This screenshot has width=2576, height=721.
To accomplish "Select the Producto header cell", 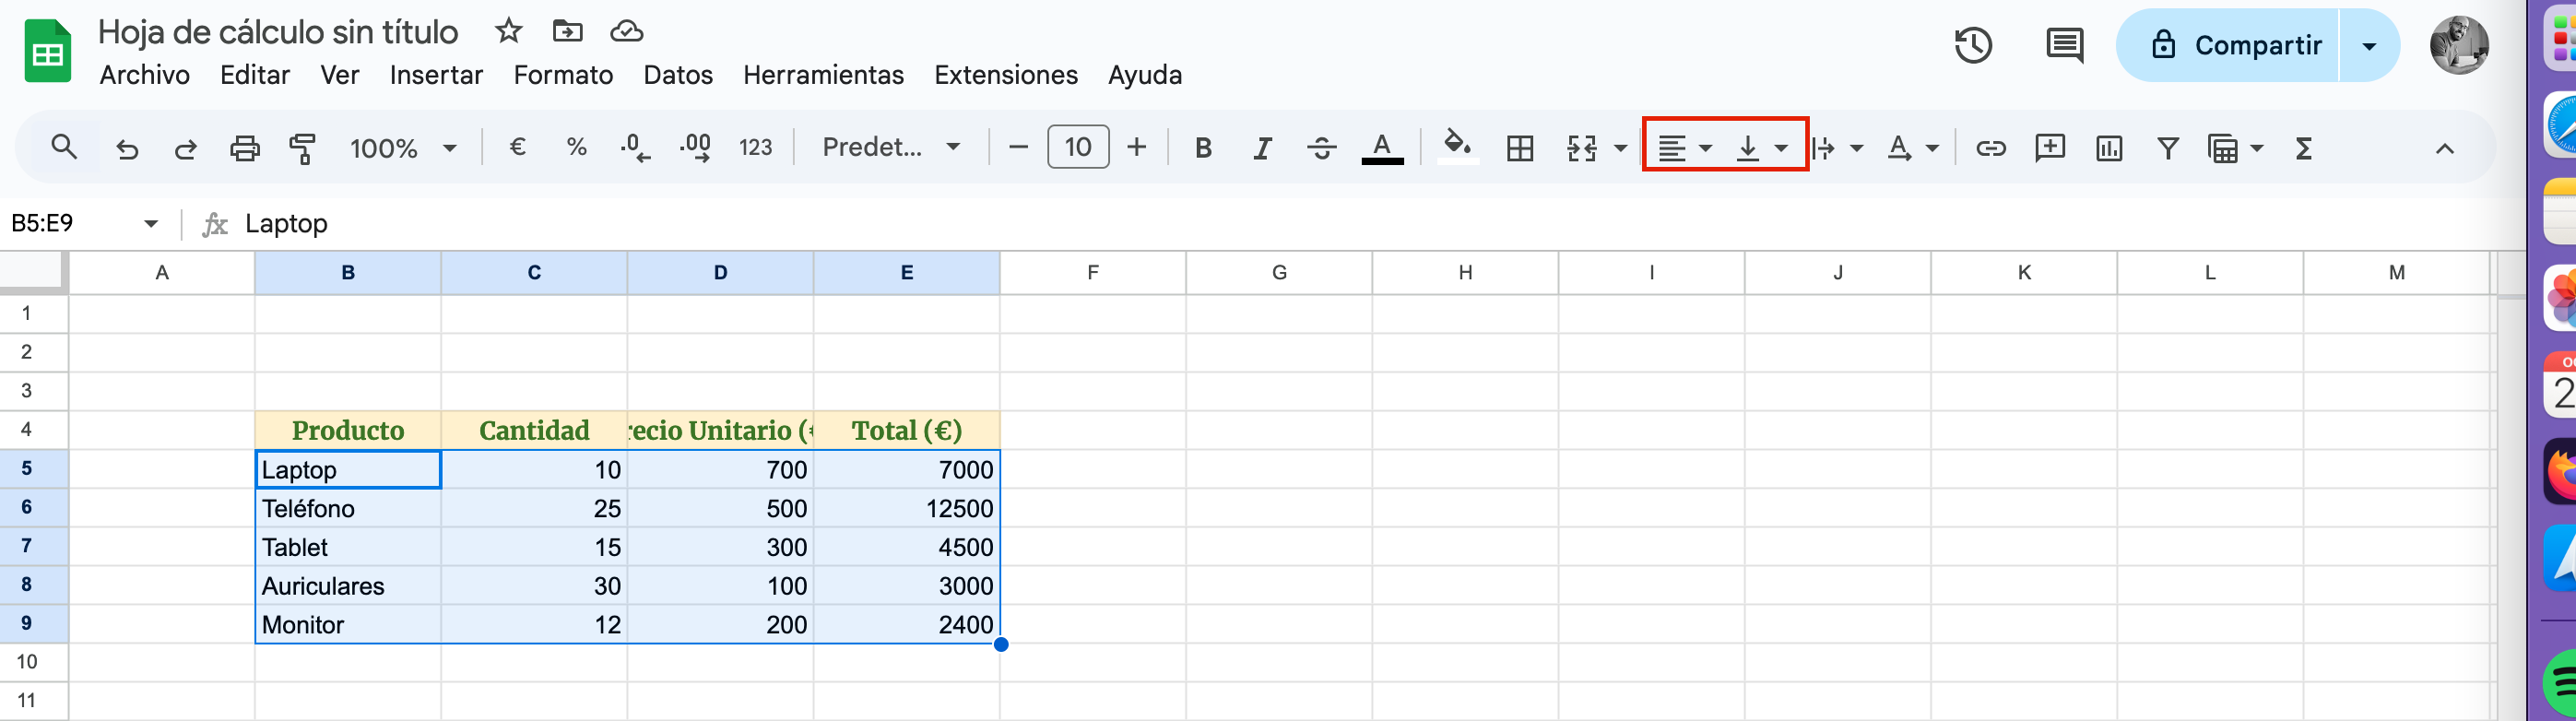I will [x=348, y=430].
